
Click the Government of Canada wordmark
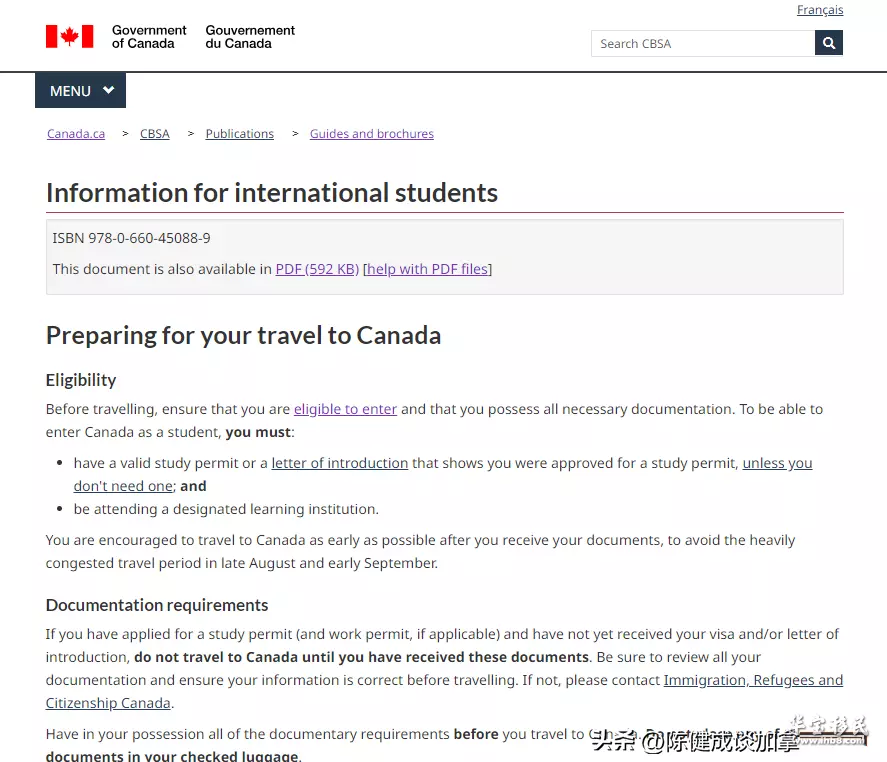(x=149, y=37)
